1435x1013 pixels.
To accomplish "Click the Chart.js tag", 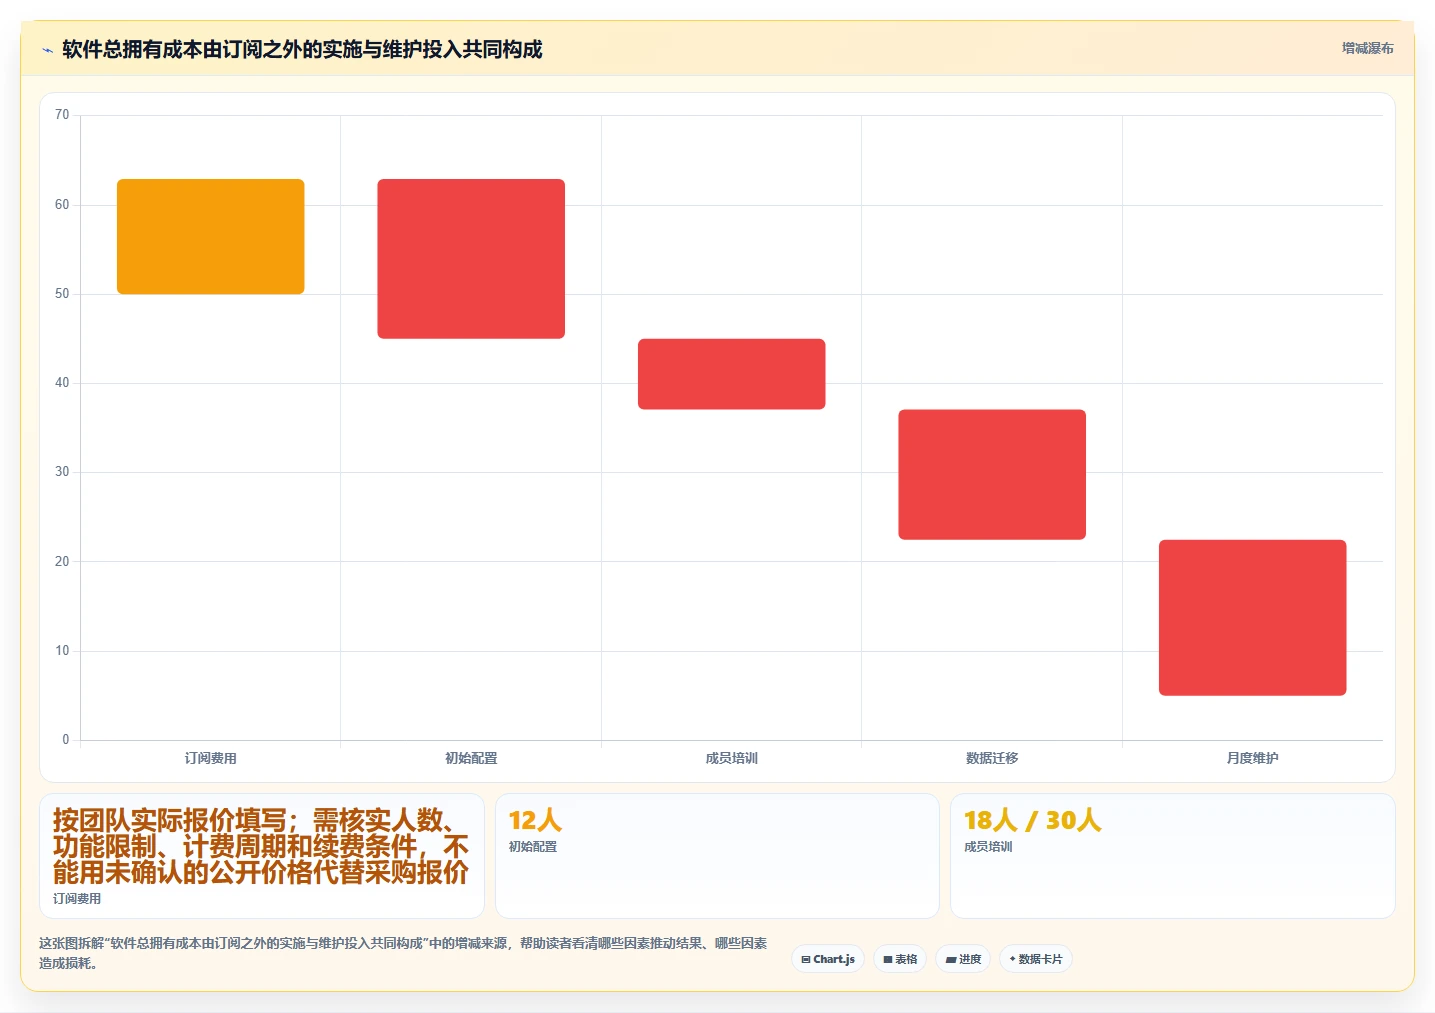I will click(828, 959).
